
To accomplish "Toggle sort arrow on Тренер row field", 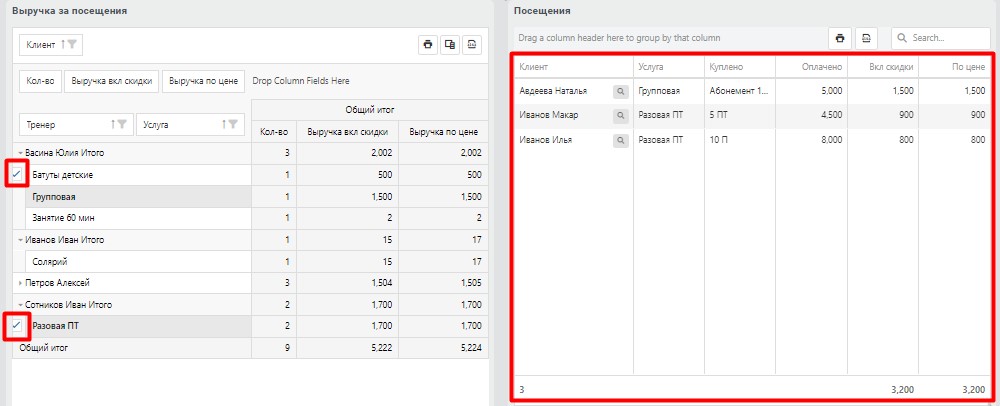I will (x=114, y=125).
